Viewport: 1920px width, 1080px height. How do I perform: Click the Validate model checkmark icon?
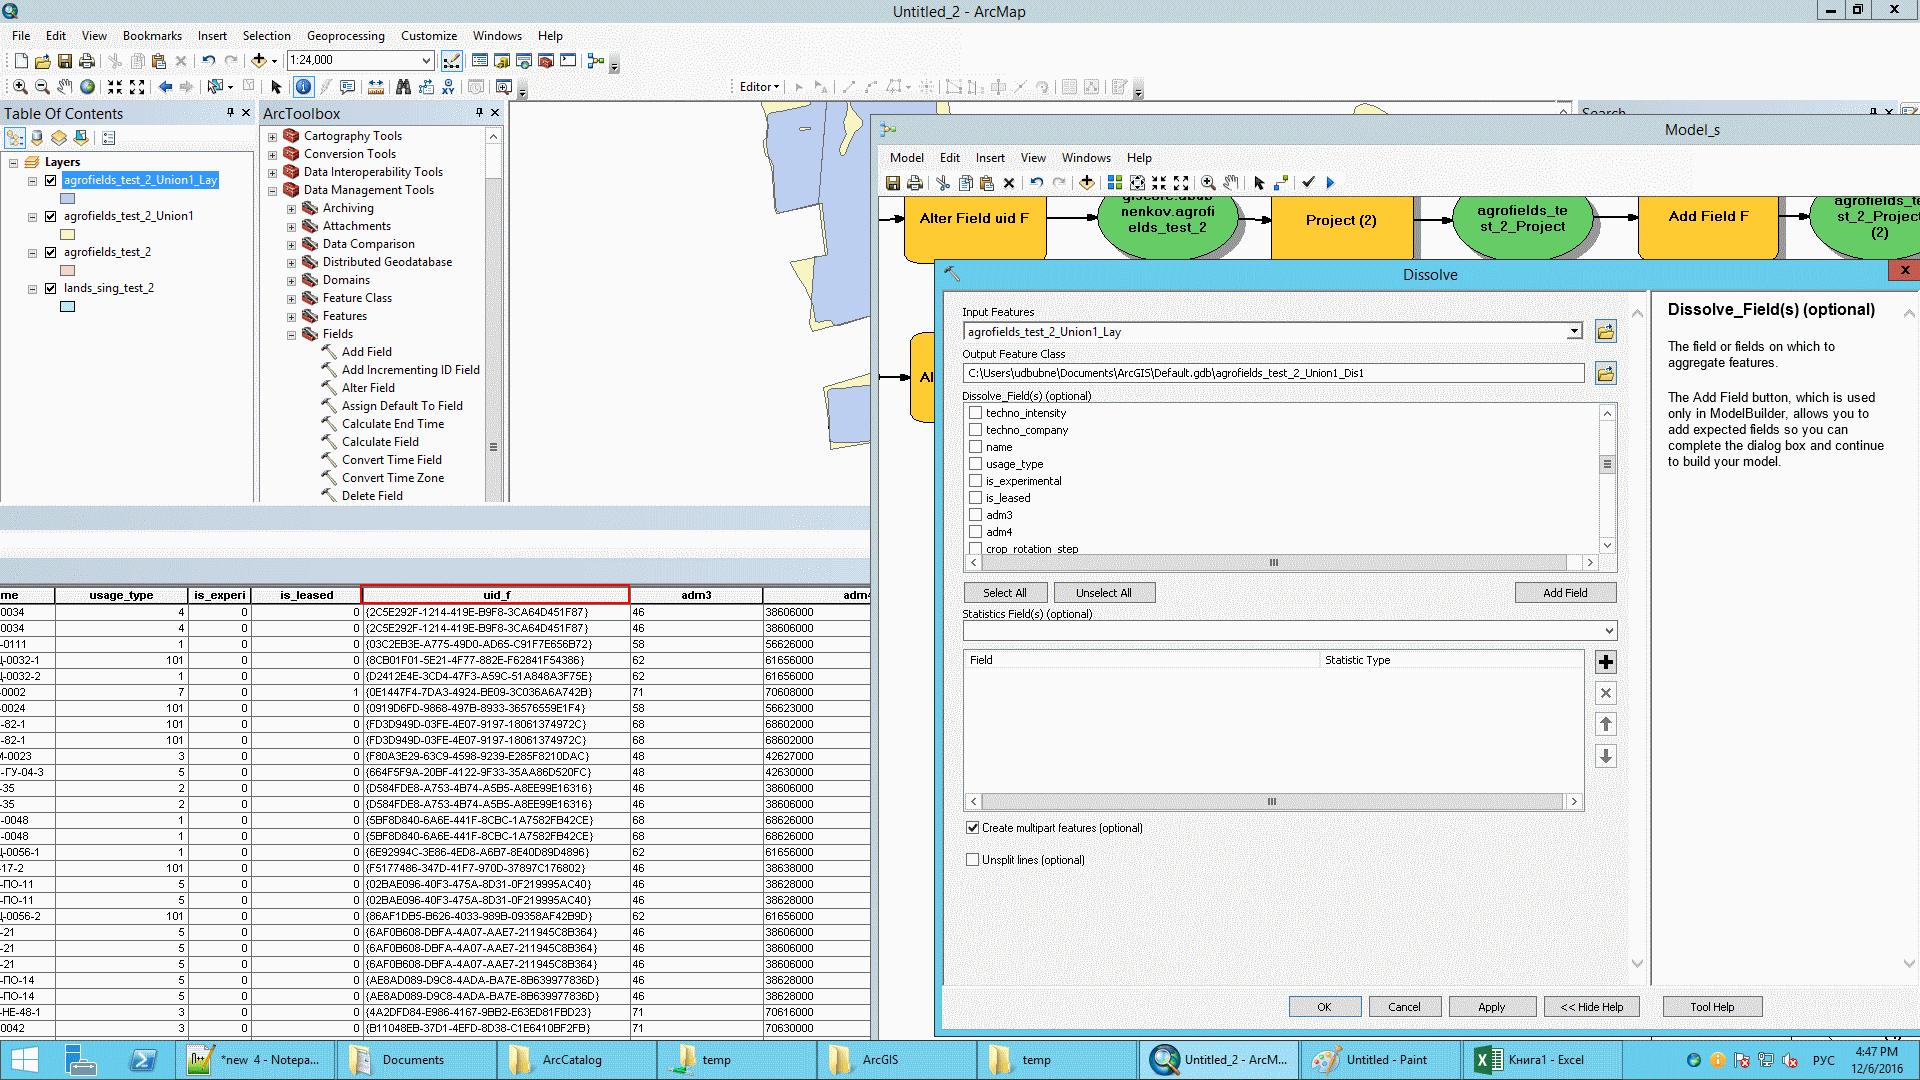click(1308, 183)
